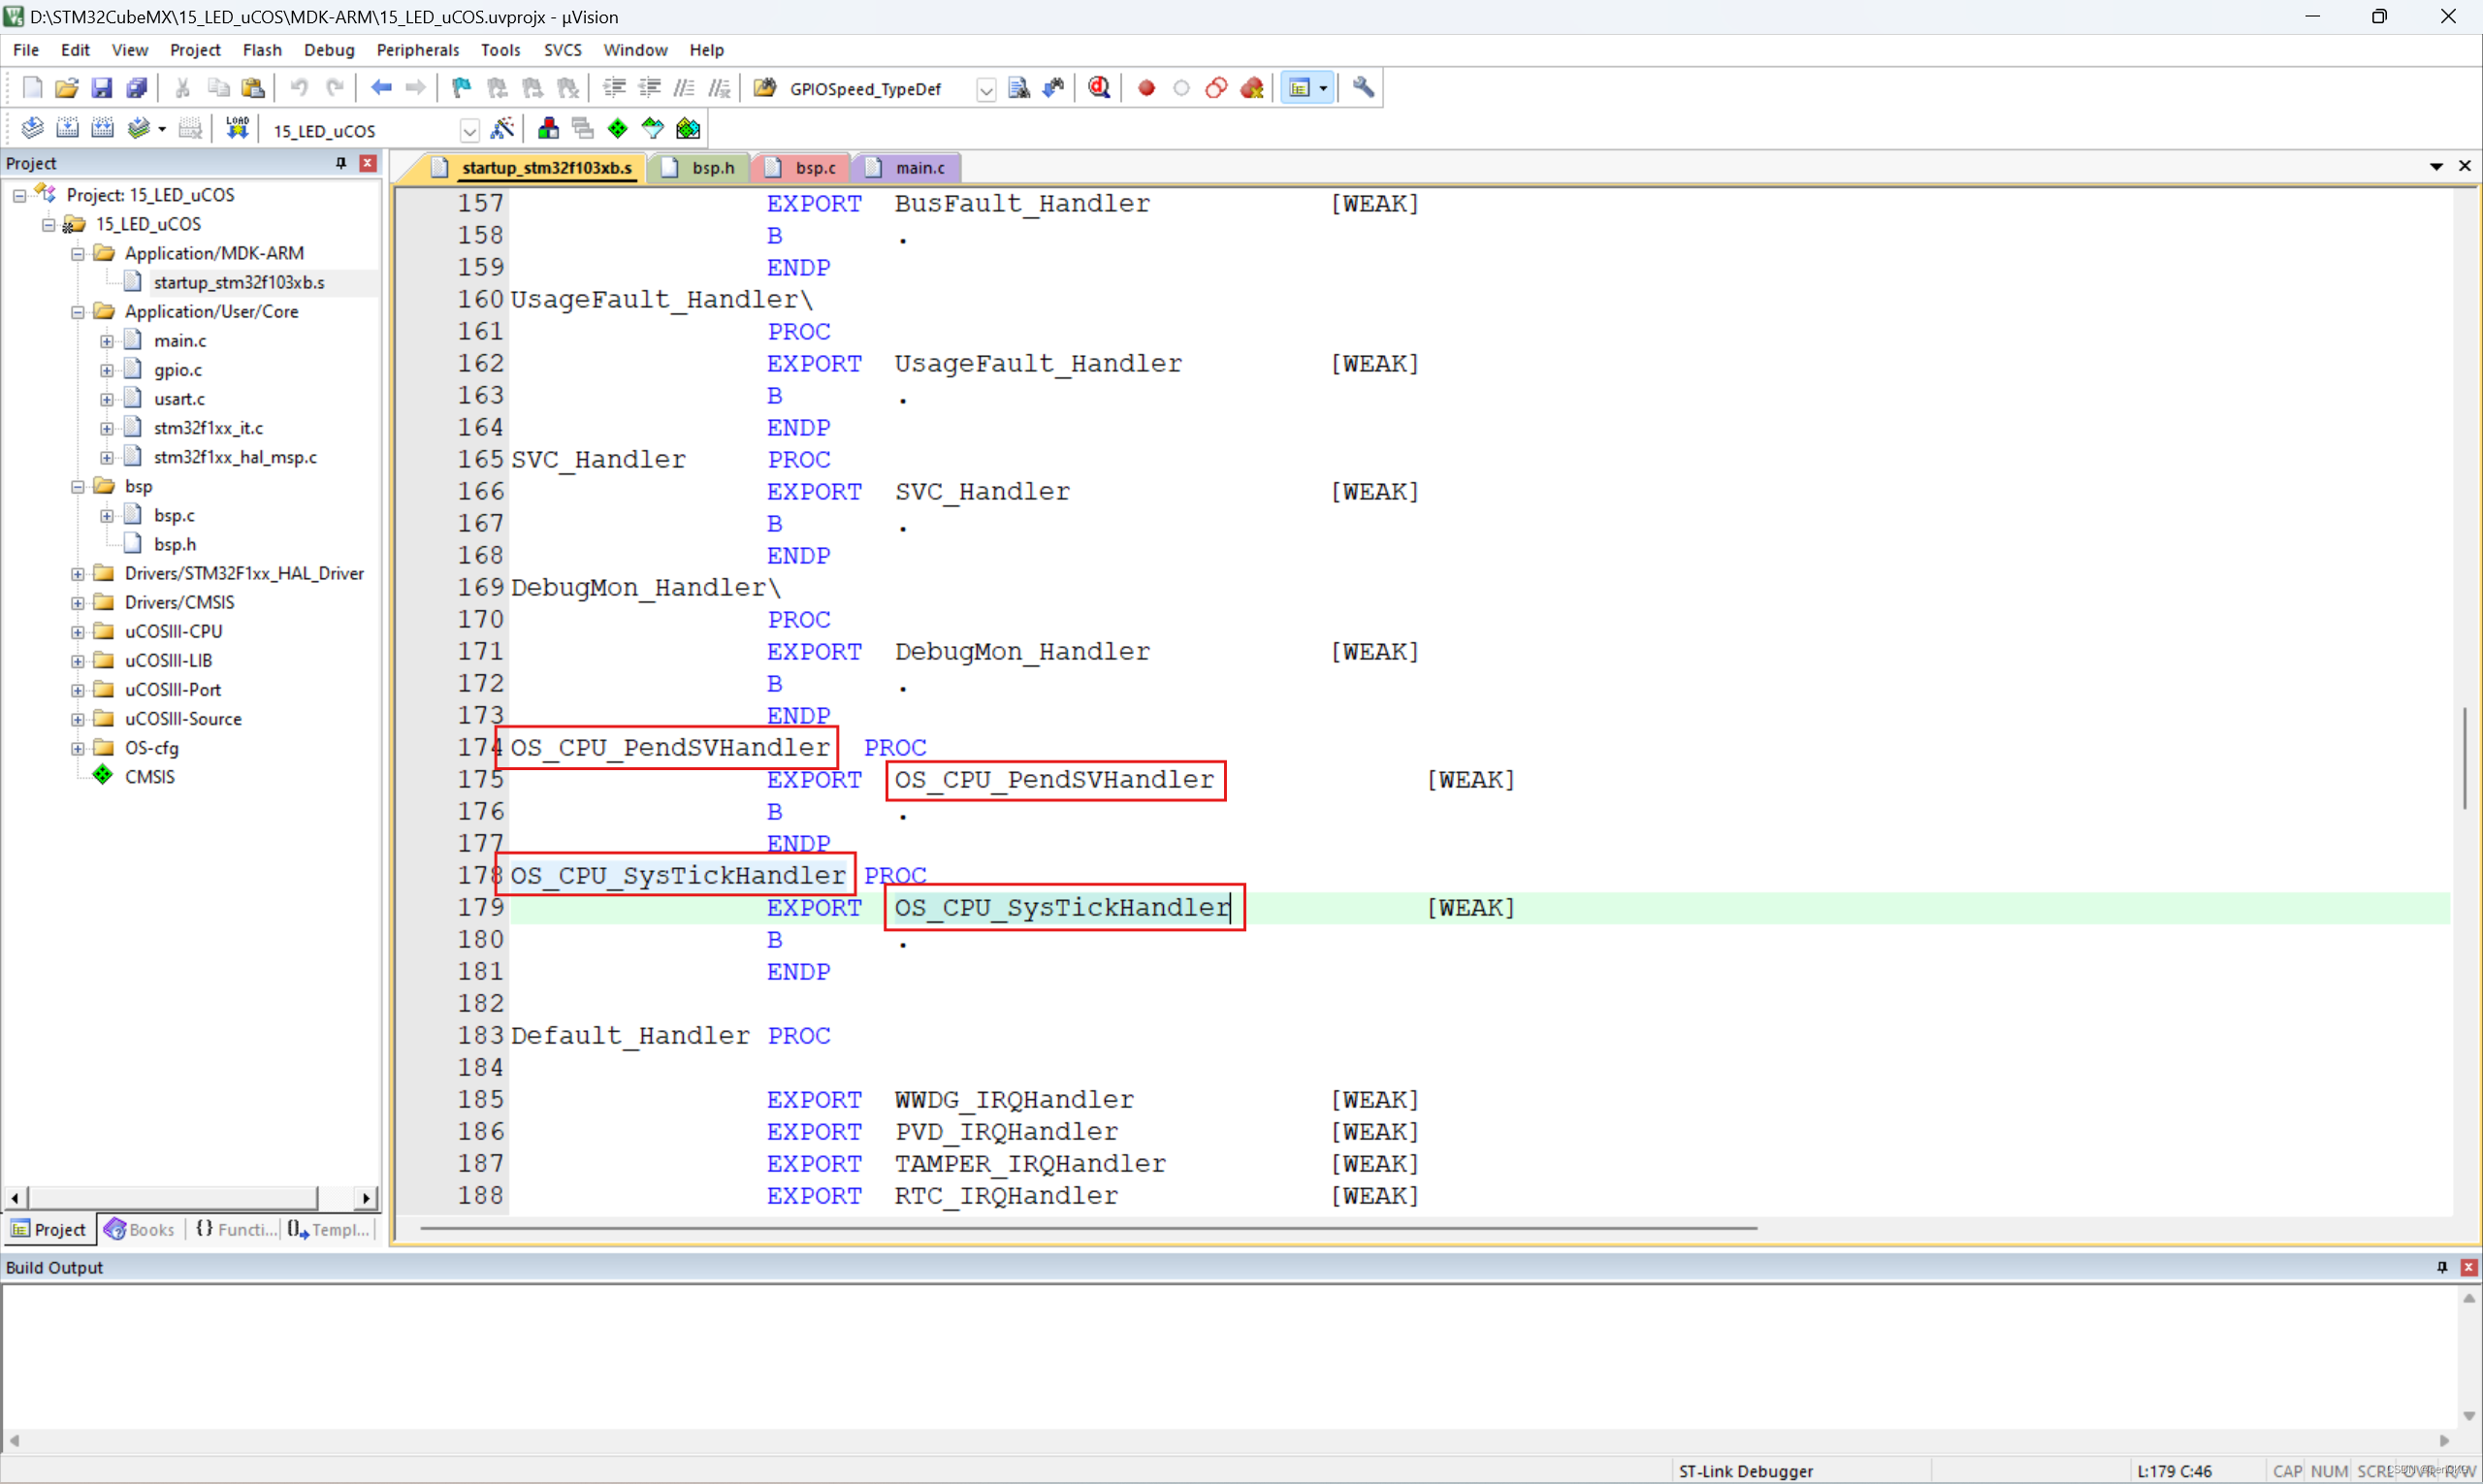
Task: Switch to main.c editor tab
Action: 908,168
